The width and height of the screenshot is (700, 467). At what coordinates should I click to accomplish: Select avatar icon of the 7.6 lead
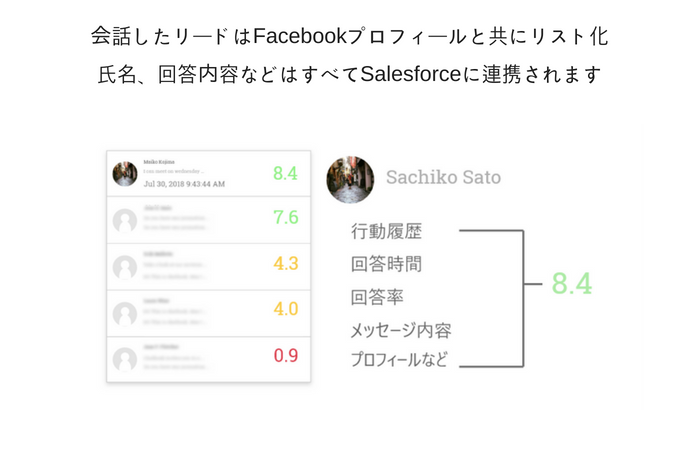pyautogui.click(x=125, y=220)
